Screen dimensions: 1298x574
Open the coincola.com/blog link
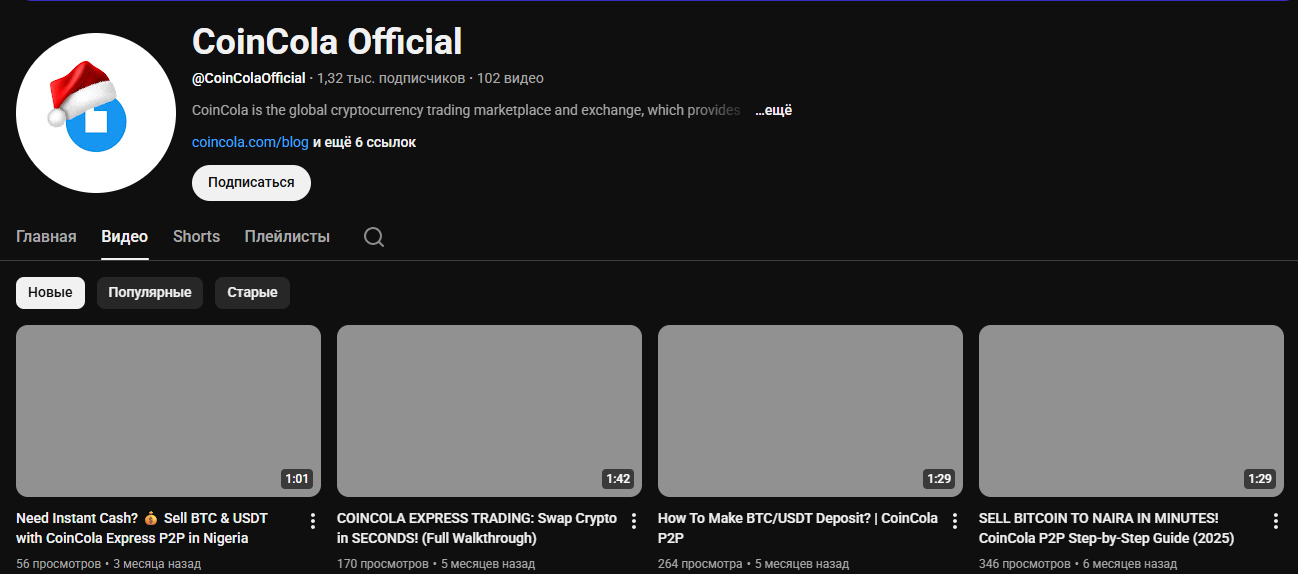pyautogui.click(x=250, y=143)
